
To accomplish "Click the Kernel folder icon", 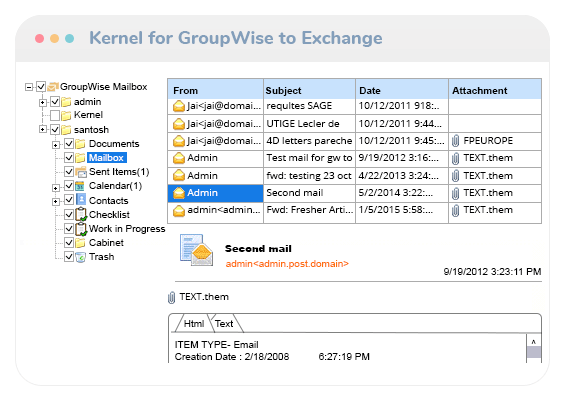I will tap(66, 115).
